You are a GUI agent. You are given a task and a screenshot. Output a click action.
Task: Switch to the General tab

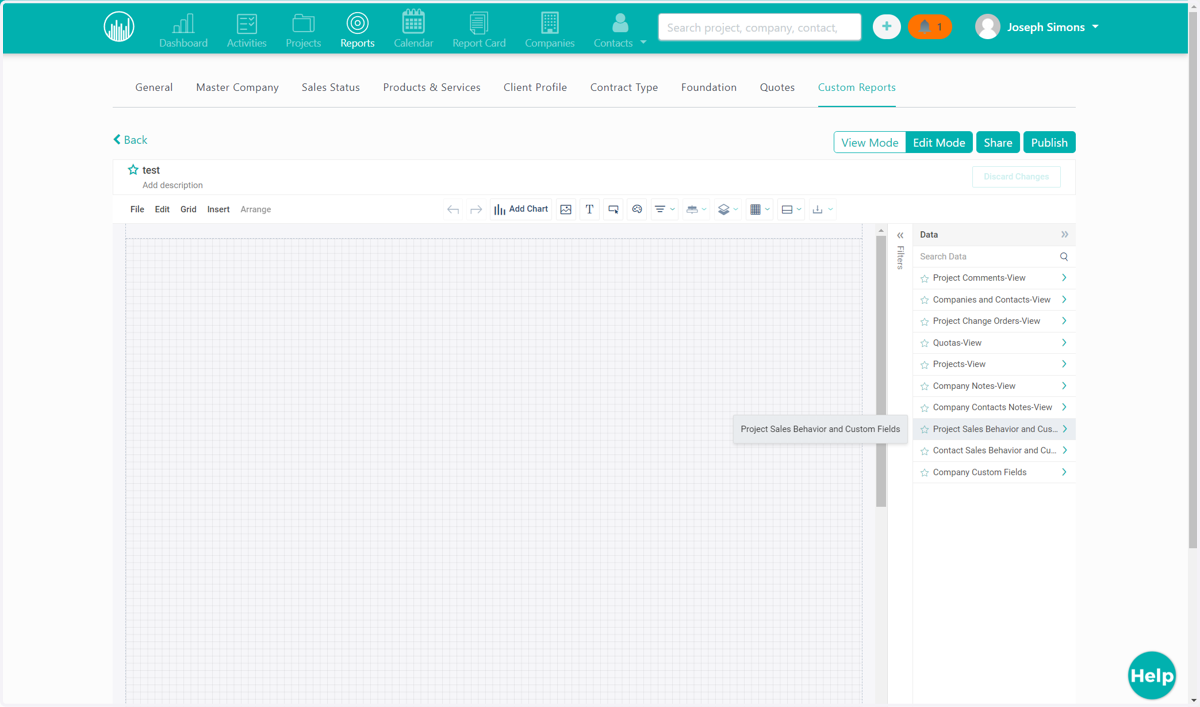pyautogui.click(x=154, y=87)
